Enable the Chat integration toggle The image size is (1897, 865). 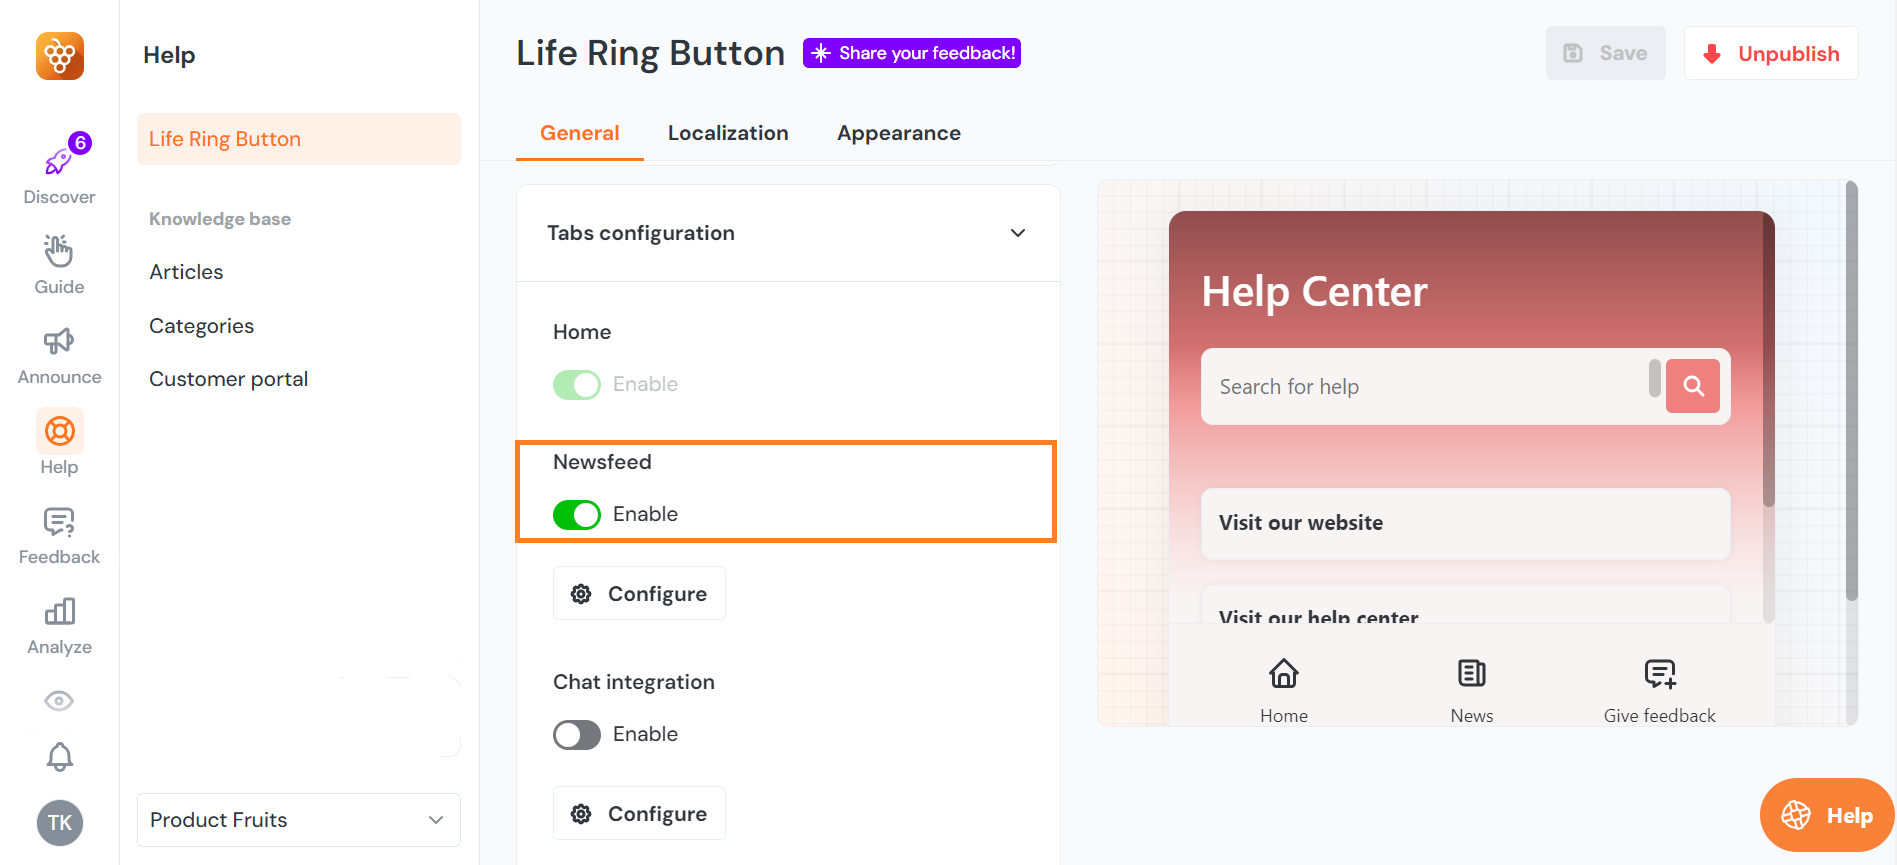(x=577, y=734)
